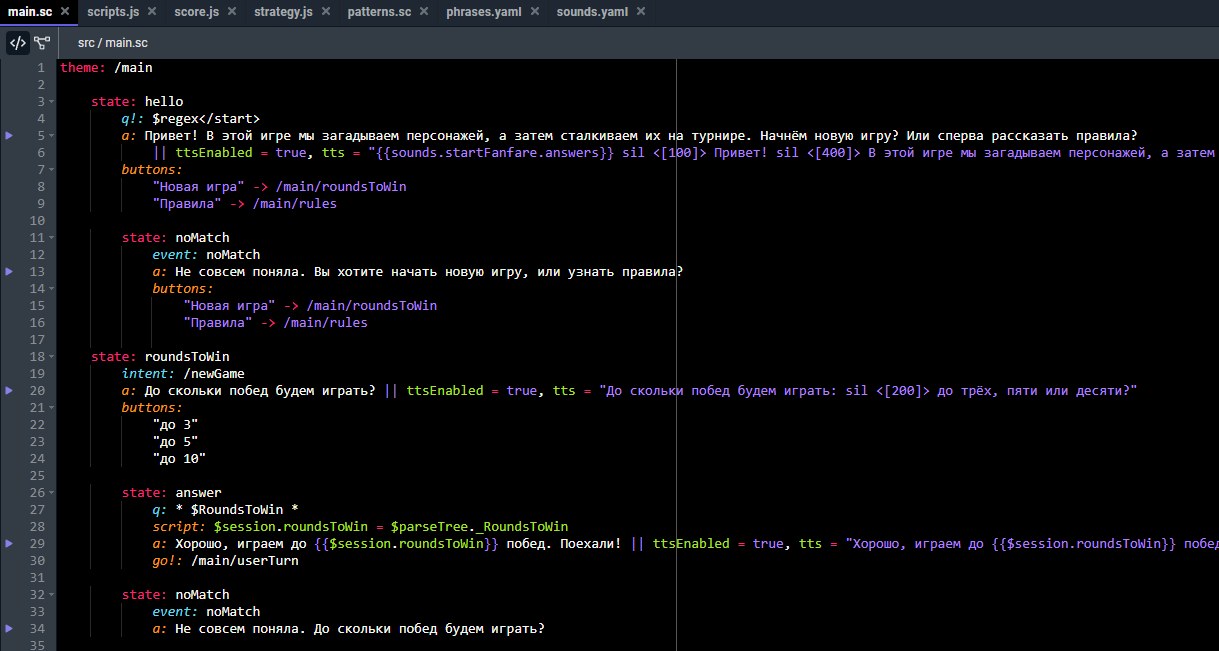Viewport: 1219px width, 651px height.
Task: Place cursor on "state: hello" text
Action: coord(137,102)
